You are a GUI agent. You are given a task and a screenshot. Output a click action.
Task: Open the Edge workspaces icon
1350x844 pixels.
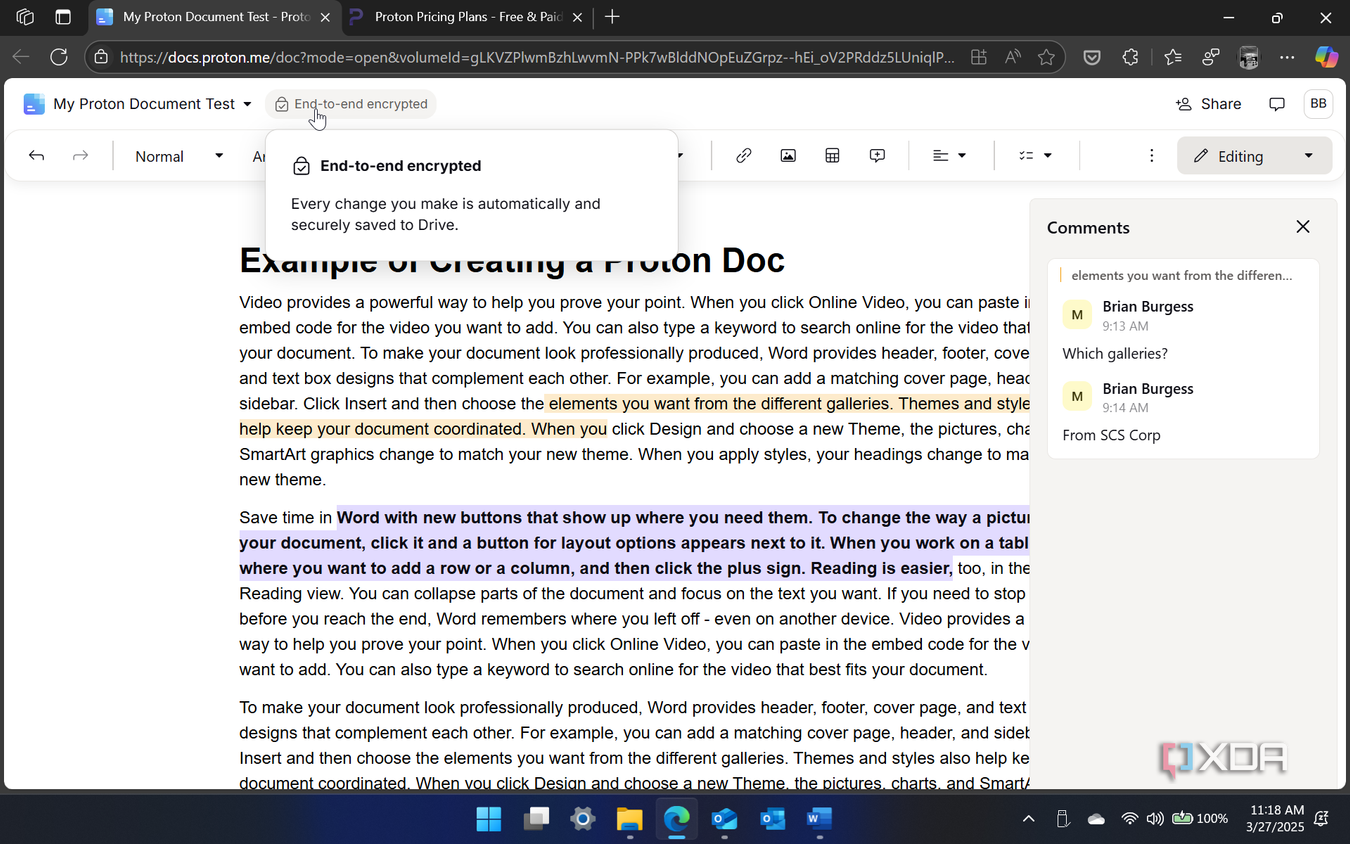25,17
